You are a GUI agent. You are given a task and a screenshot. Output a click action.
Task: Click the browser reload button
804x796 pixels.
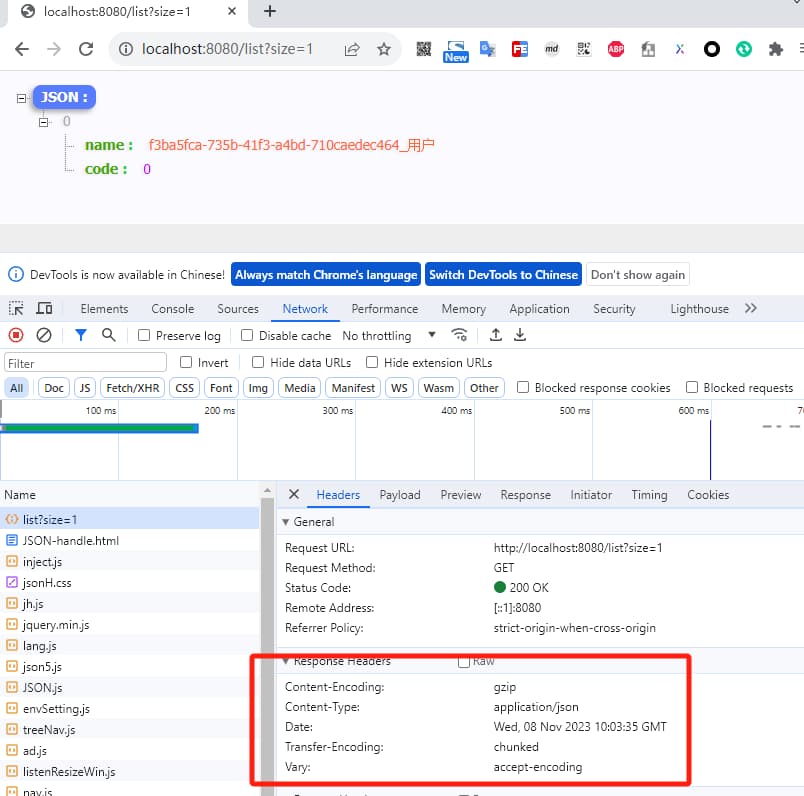coord(86,49)
